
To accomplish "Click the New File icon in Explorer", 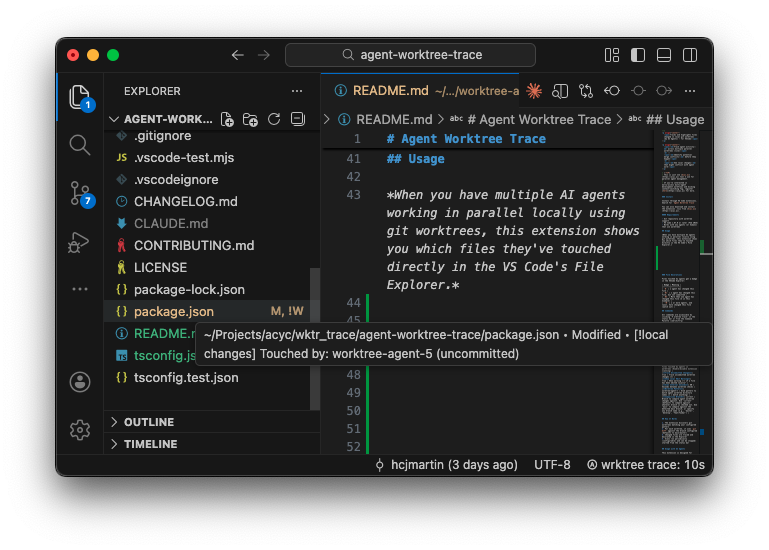I will (227, 119).
